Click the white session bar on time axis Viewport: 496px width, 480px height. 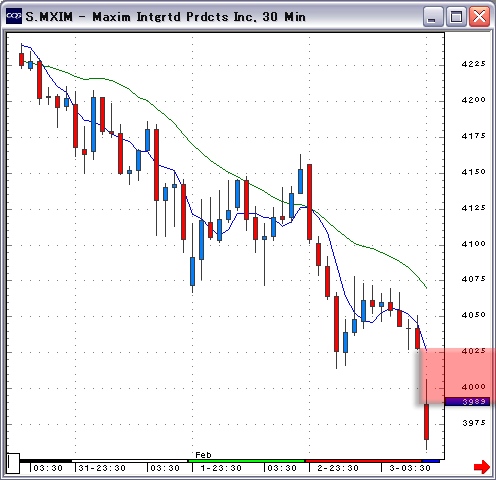point(130,461)
